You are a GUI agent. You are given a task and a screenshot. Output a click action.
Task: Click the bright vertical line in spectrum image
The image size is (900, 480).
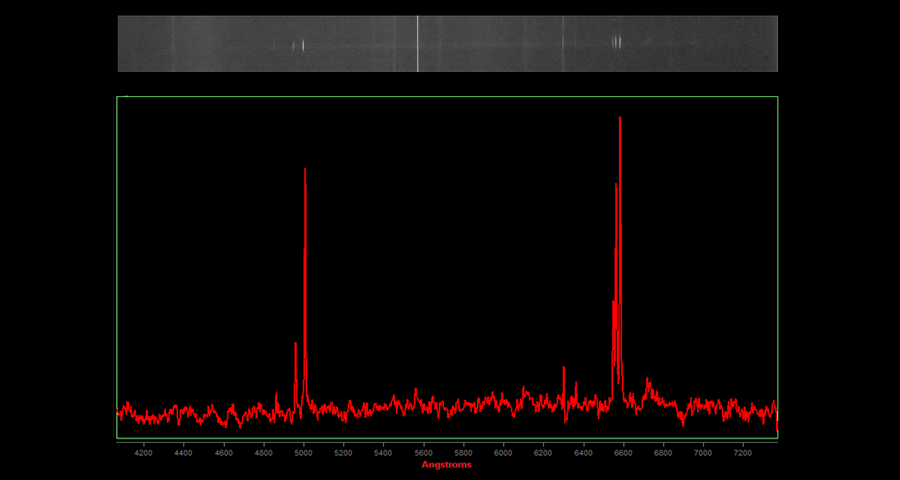417,43
